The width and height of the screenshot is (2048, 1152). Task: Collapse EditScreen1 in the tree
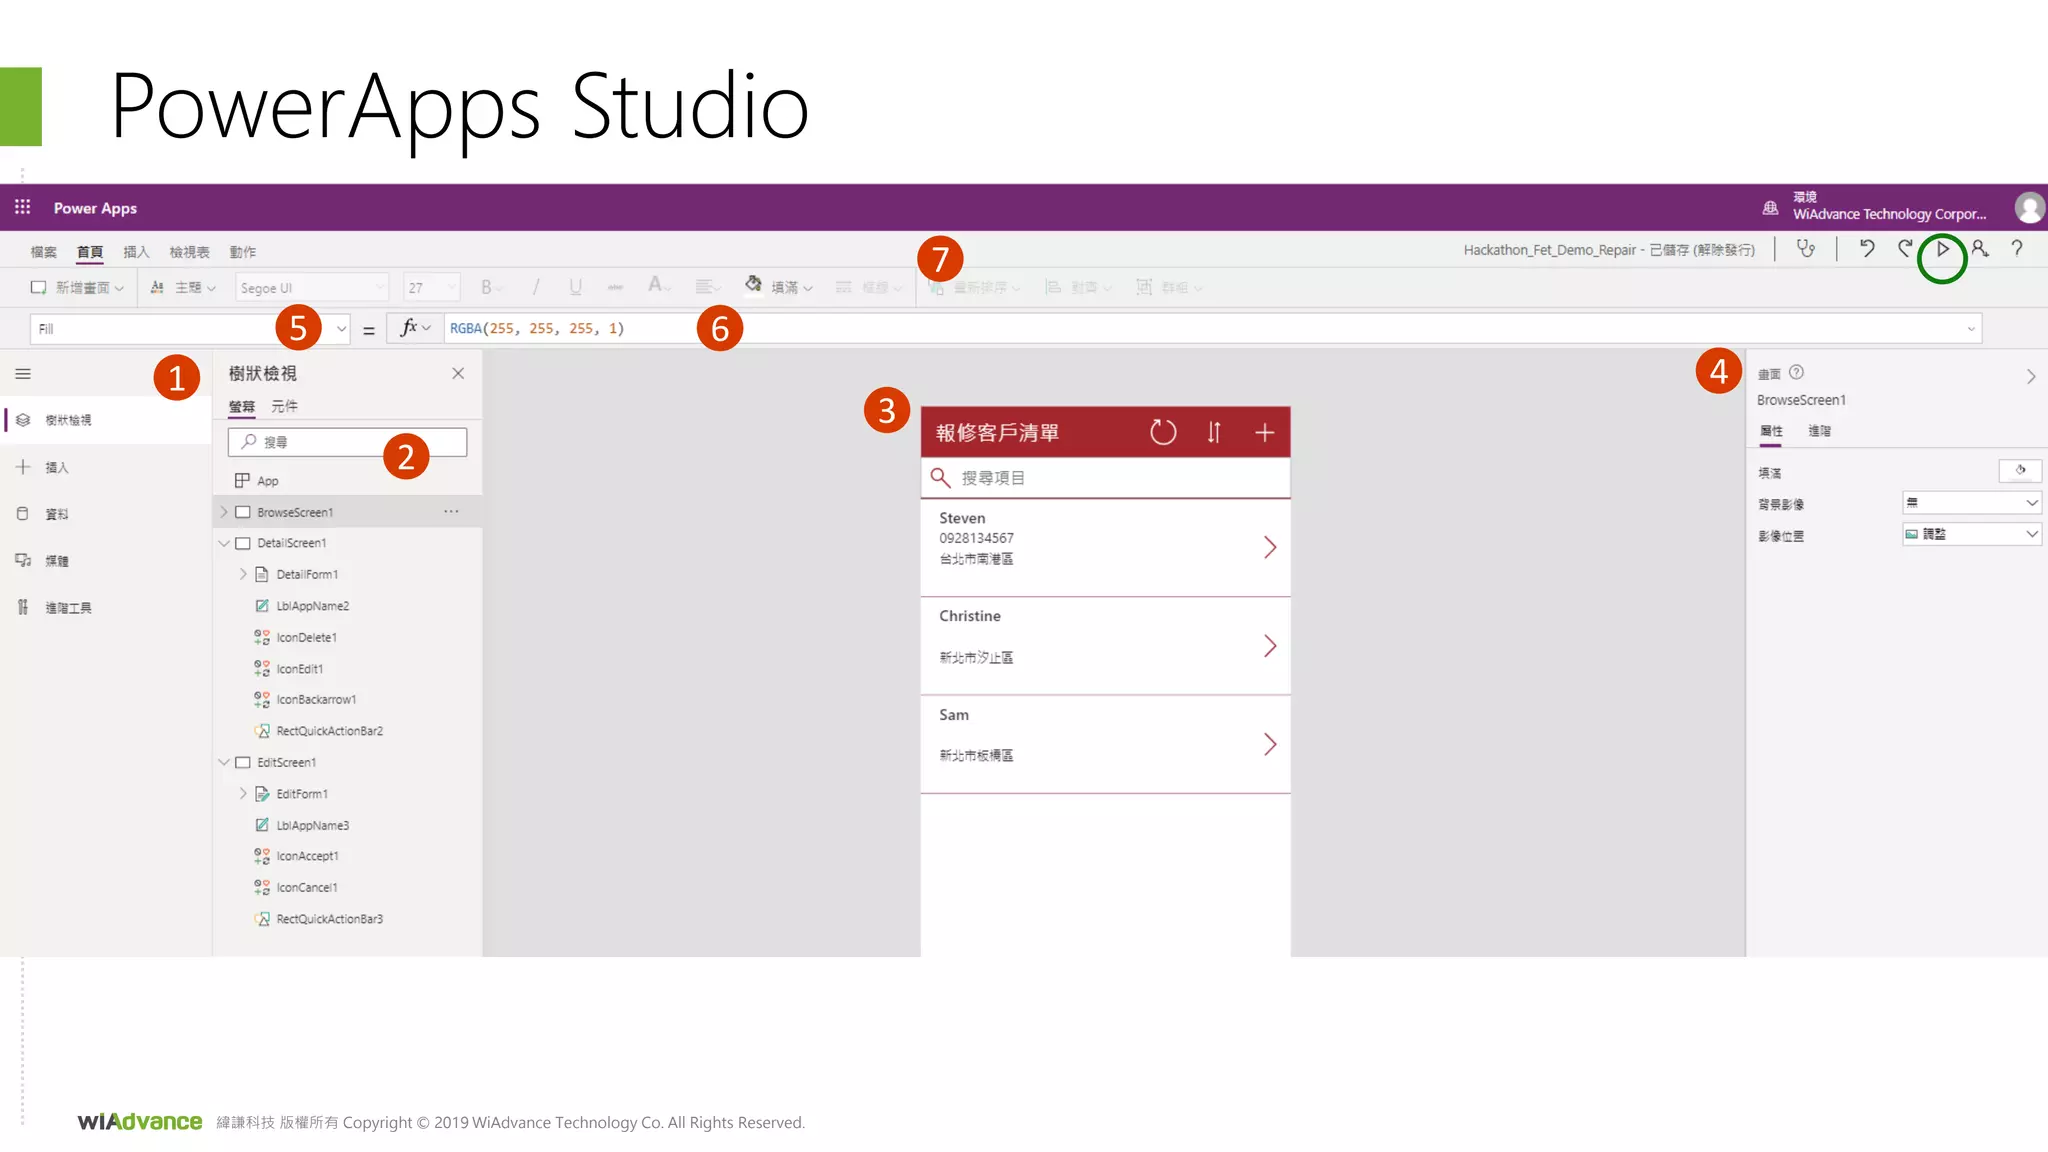[x=224, y=762]
